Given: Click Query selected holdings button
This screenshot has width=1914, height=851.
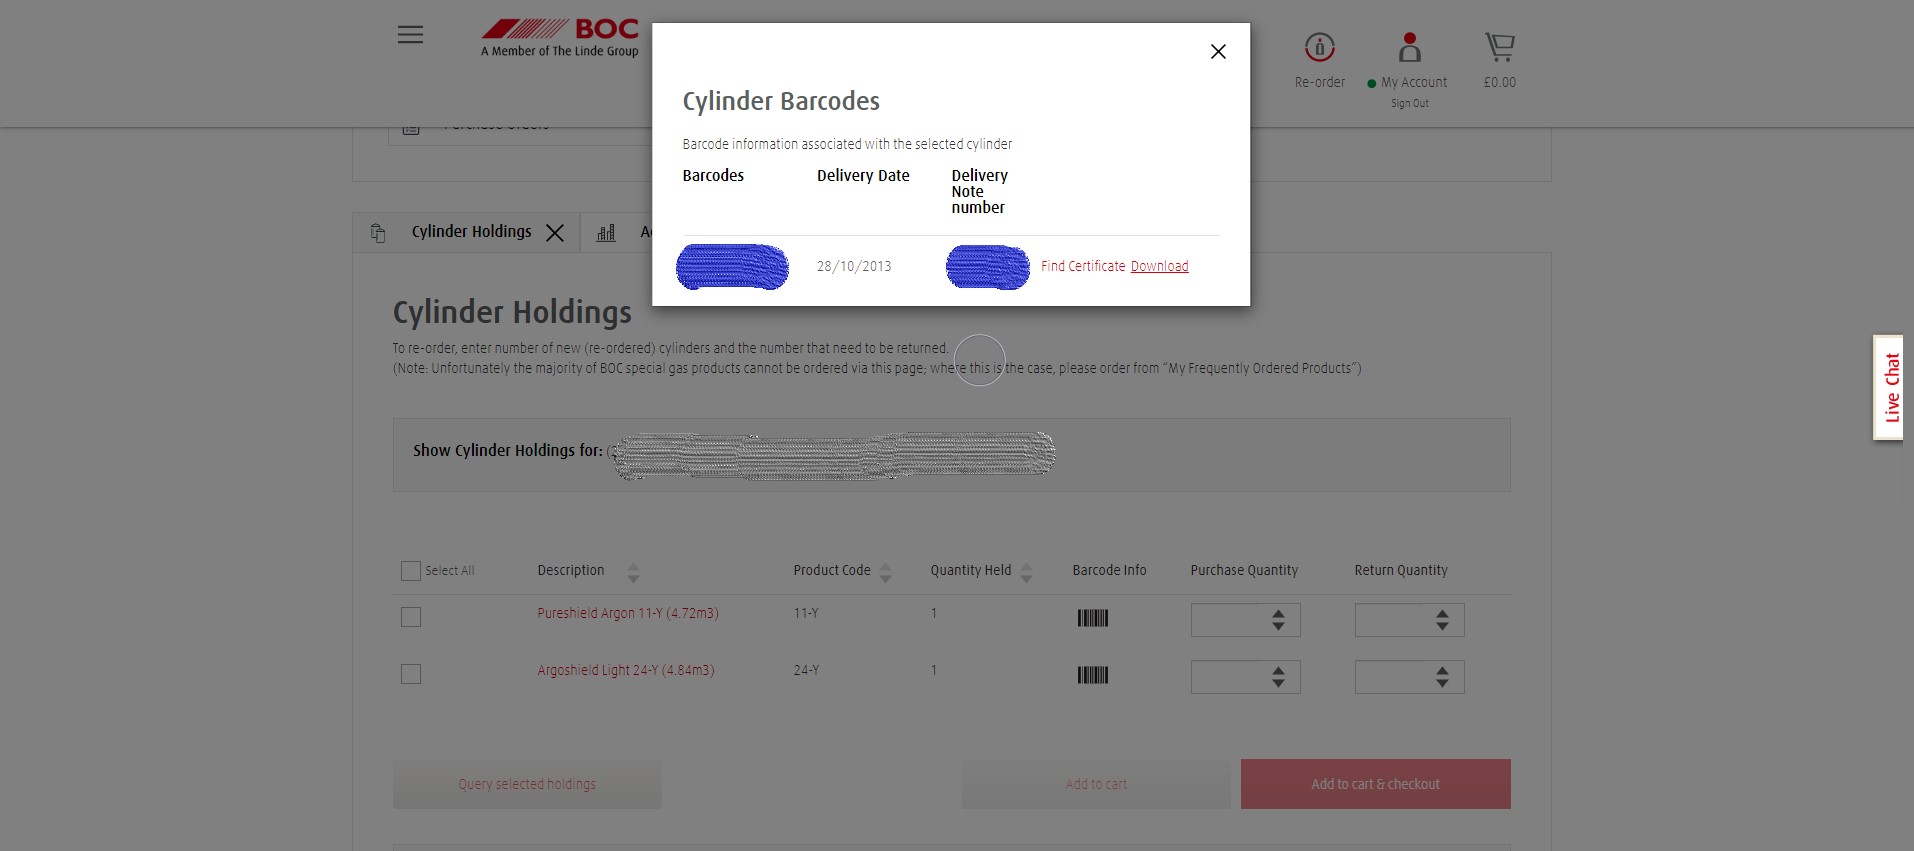Looking at the screenshot, I should (x=527, y=784).
